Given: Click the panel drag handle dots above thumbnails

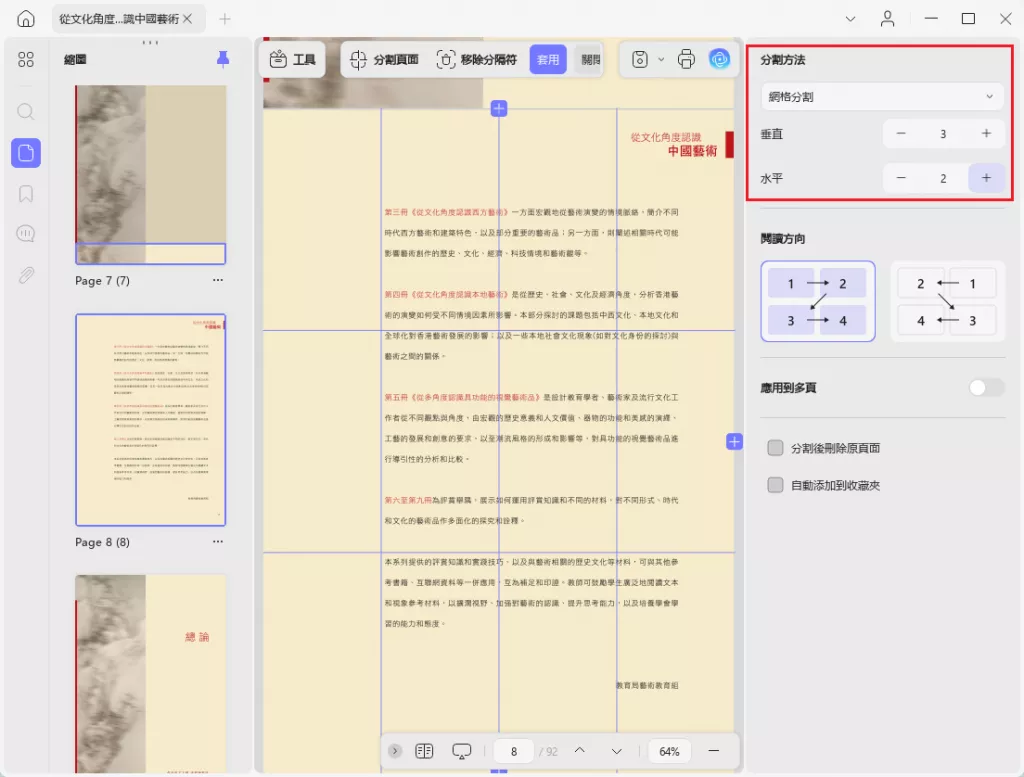Looking at the screenshot, I should pyautogui.click(x=150, y=42).
